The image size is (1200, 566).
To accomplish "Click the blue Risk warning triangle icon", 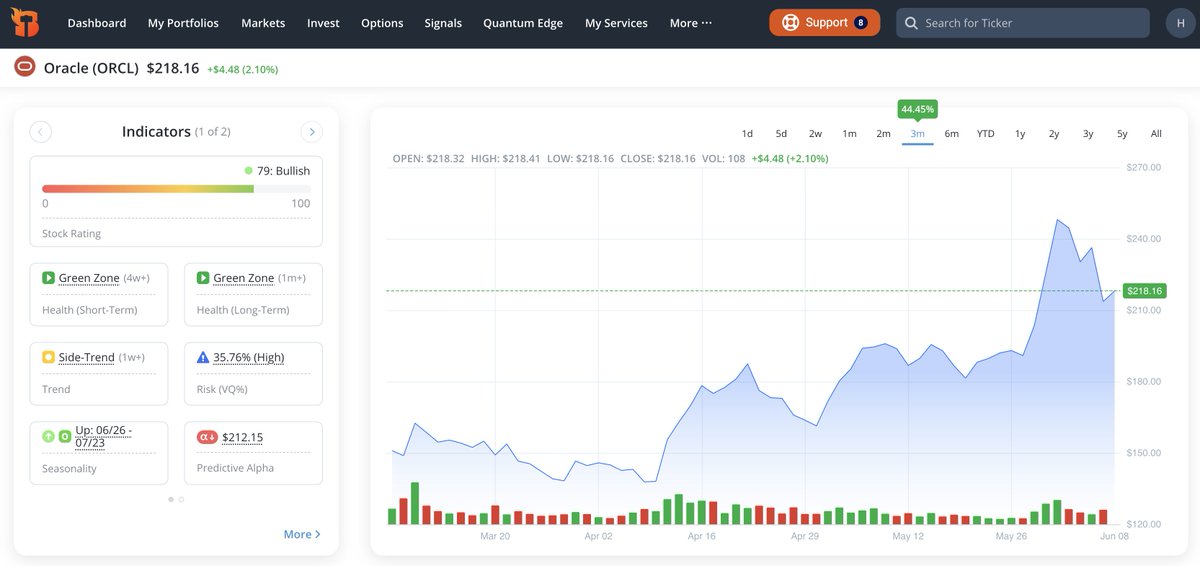I will pyautogui.click(x=203, y=357).
